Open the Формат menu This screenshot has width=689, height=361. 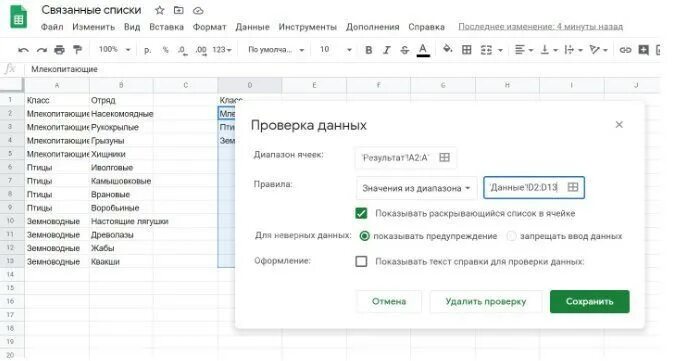(x=209, y=27)
